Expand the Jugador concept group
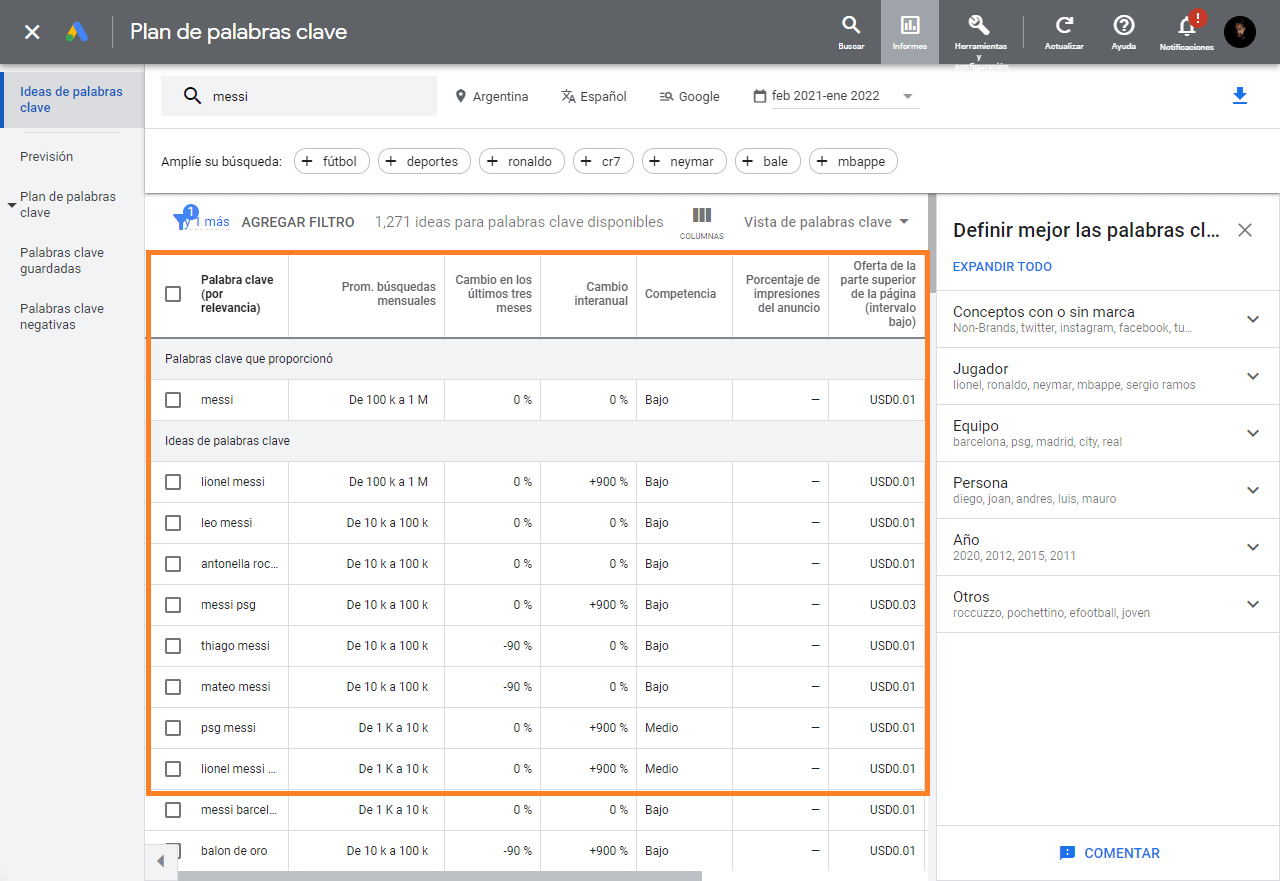 (x=1253, y=376)
